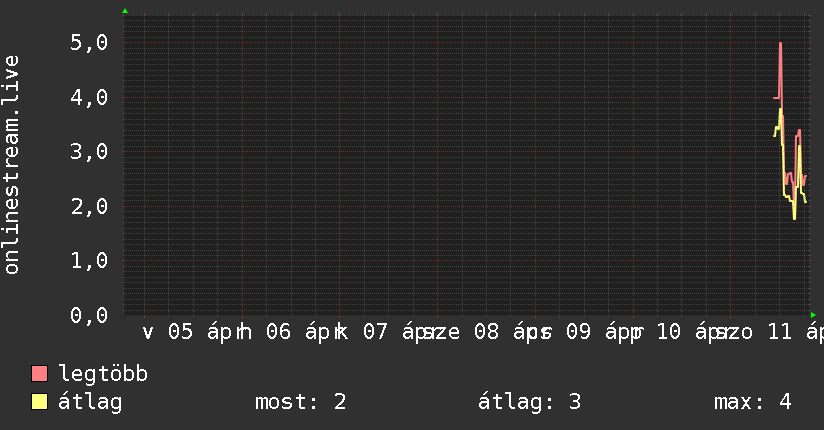
Task: Click the 2,0 y-axis label
Action: coord(88,206)
